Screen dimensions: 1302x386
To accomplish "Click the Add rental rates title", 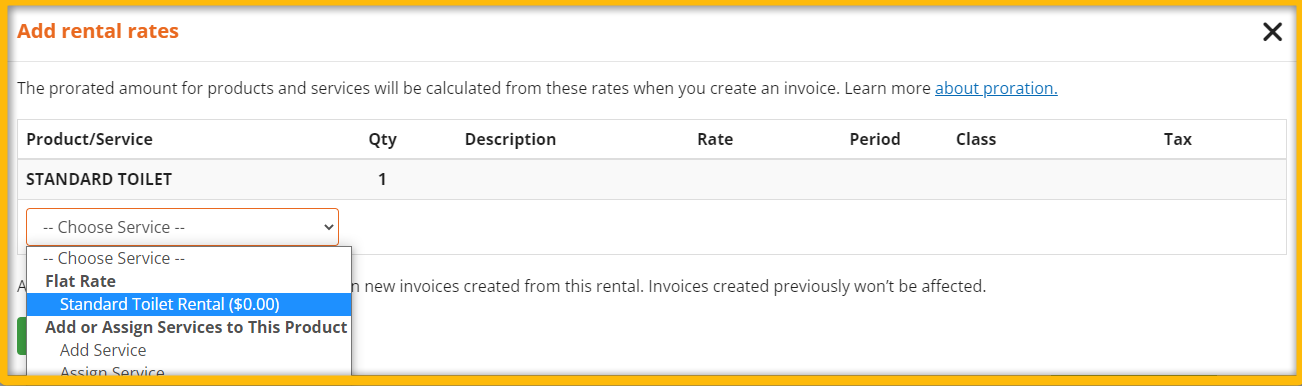I will pos(98,31).
